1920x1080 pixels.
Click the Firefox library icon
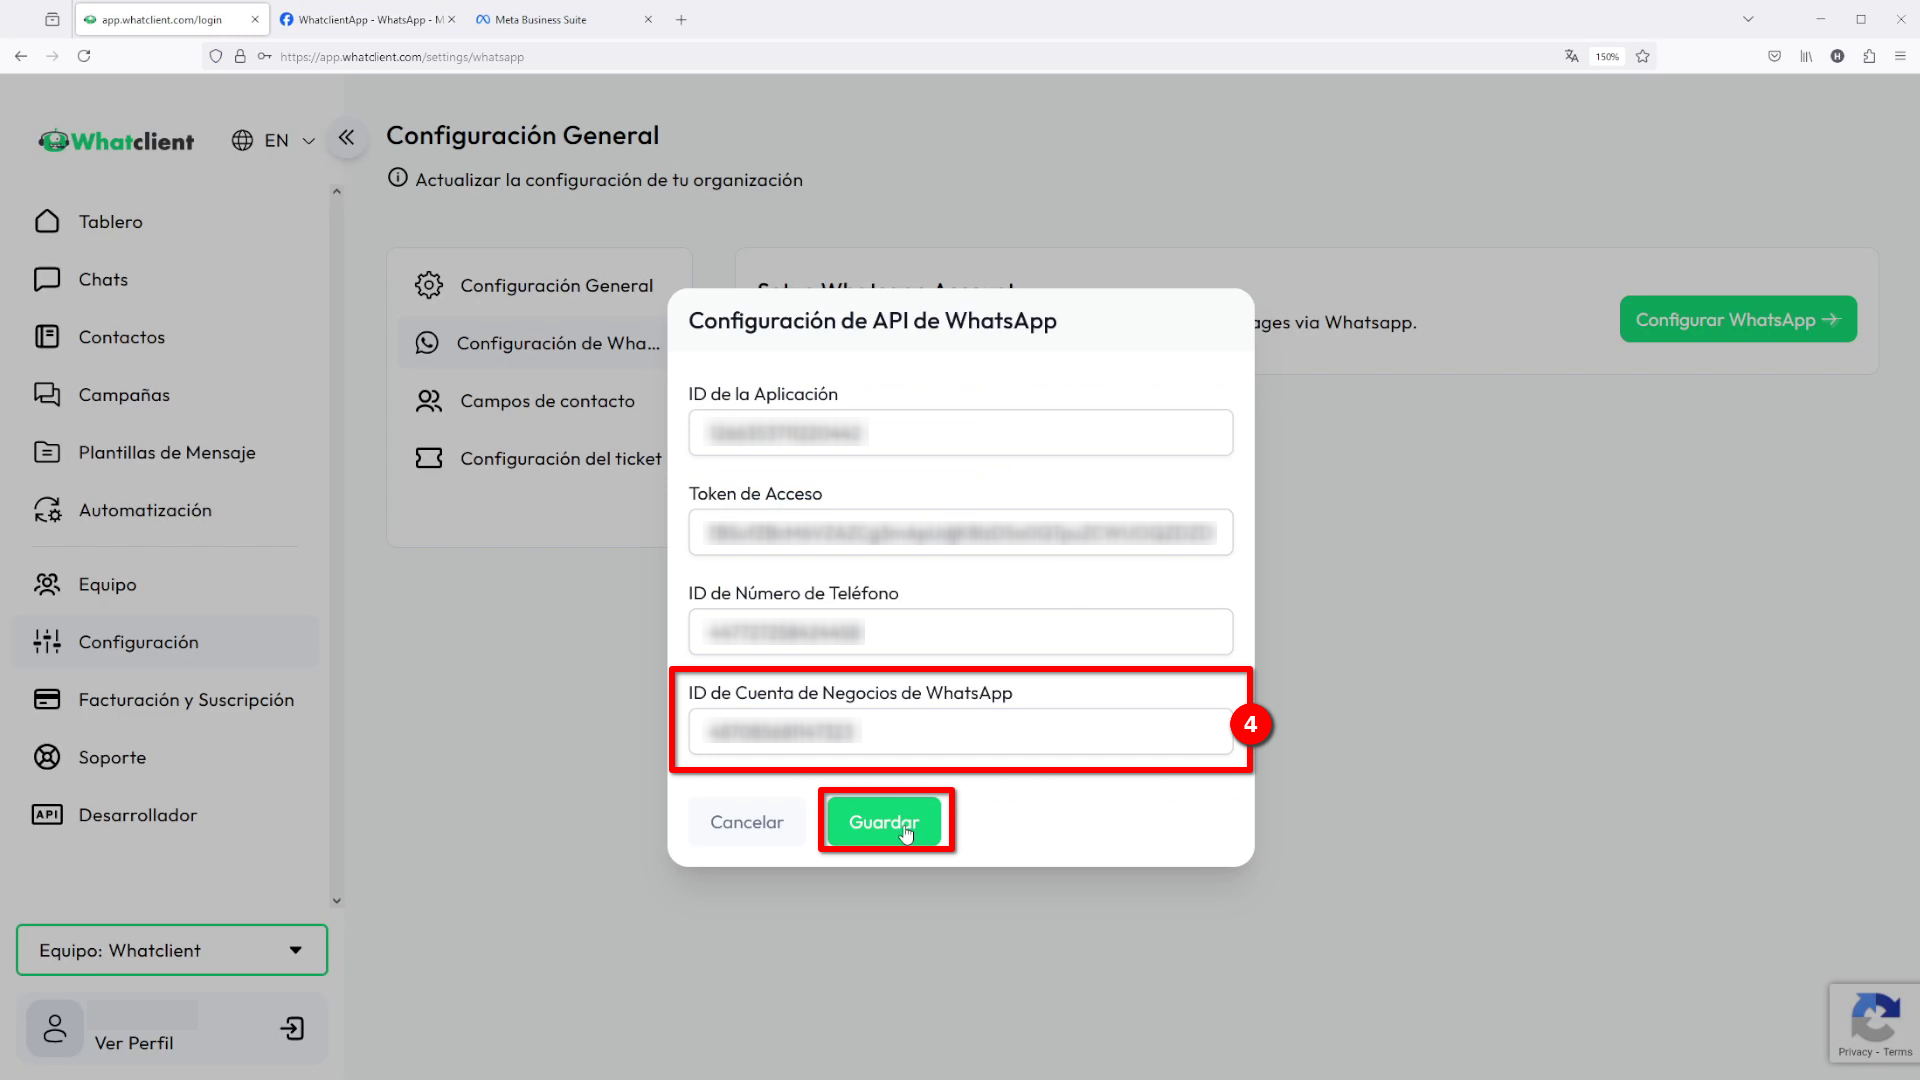click(x=1806, y=56)
